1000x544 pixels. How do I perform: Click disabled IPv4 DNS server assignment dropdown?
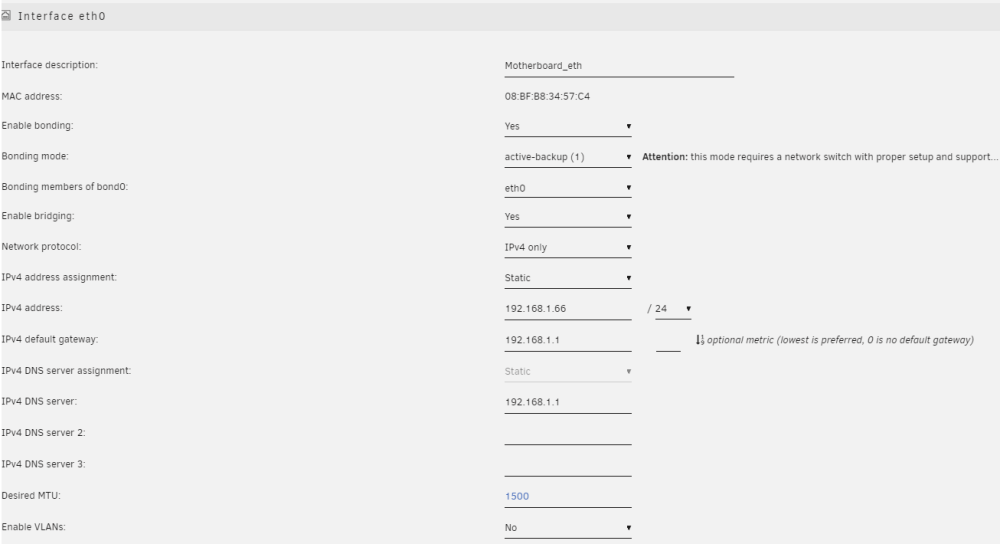[x=568, y=371]
